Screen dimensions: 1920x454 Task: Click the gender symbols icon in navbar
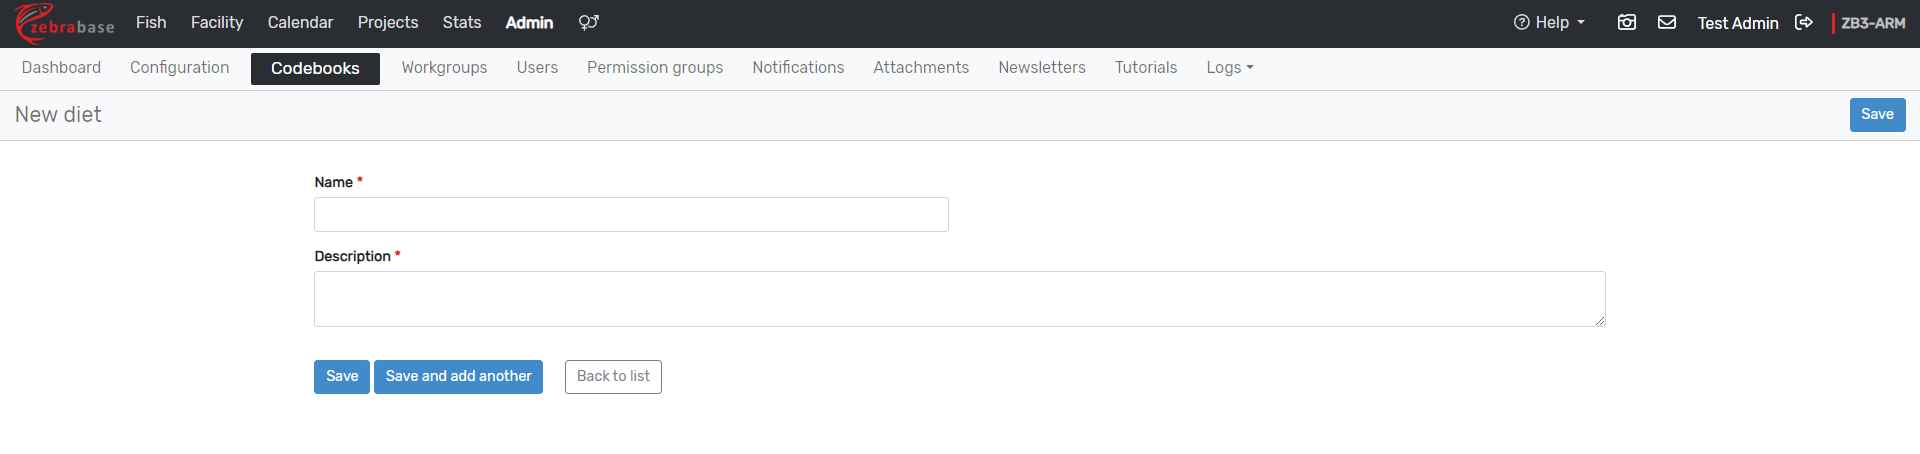[x=588, y=23]
